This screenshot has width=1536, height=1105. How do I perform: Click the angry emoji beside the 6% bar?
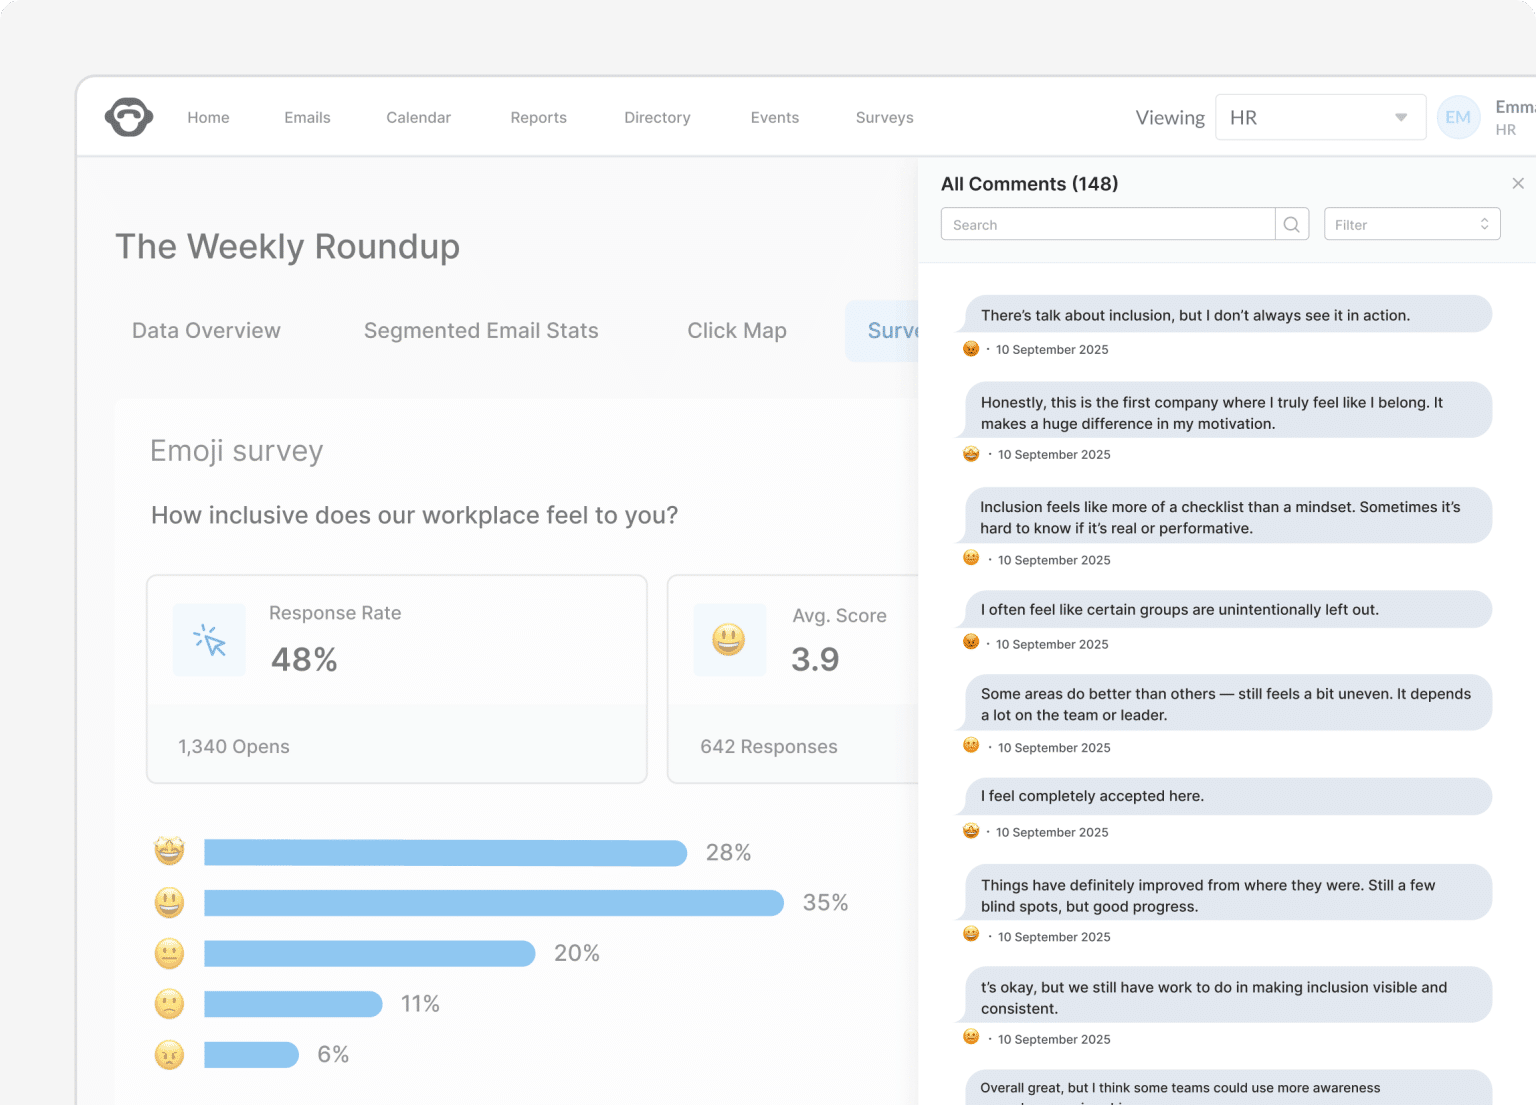(x=169, y=1054)
